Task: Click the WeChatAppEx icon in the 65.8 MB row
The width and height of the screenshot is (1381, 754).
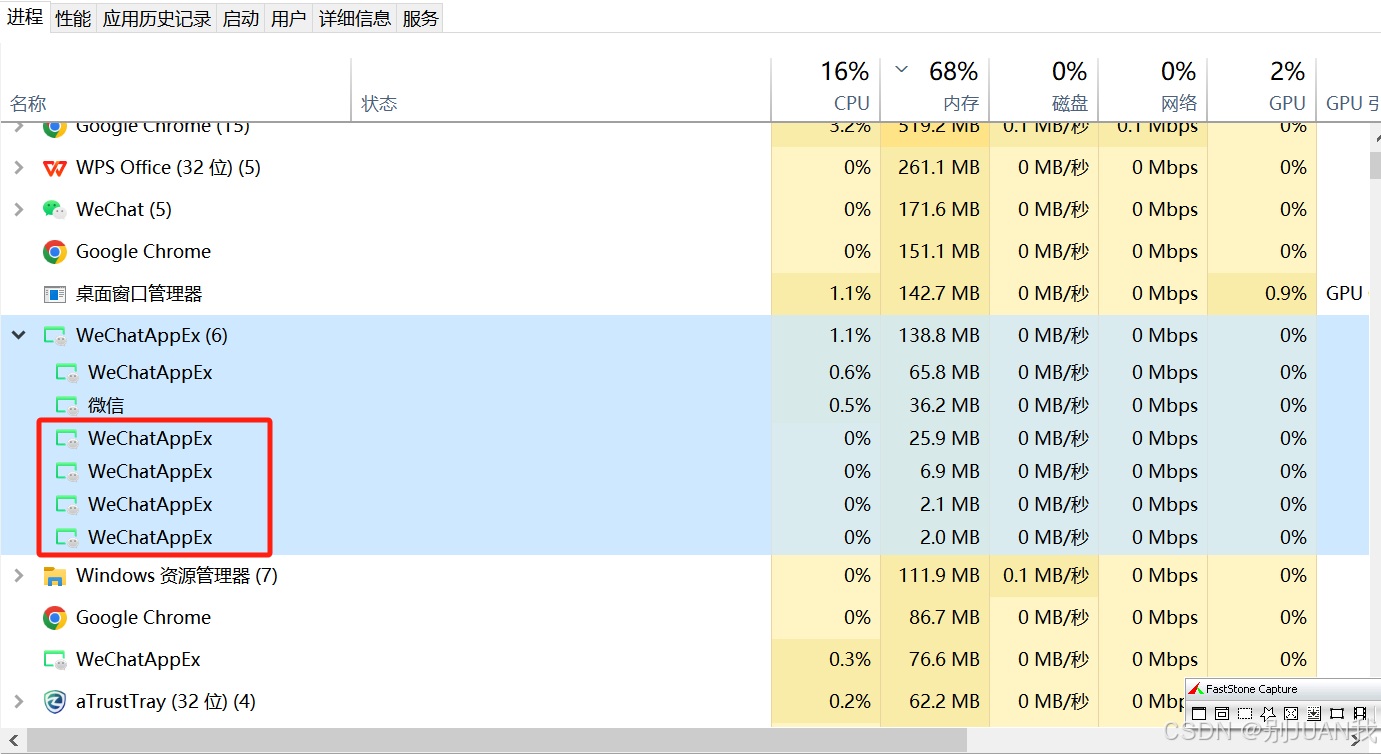Action: click(x=67, y=373)
